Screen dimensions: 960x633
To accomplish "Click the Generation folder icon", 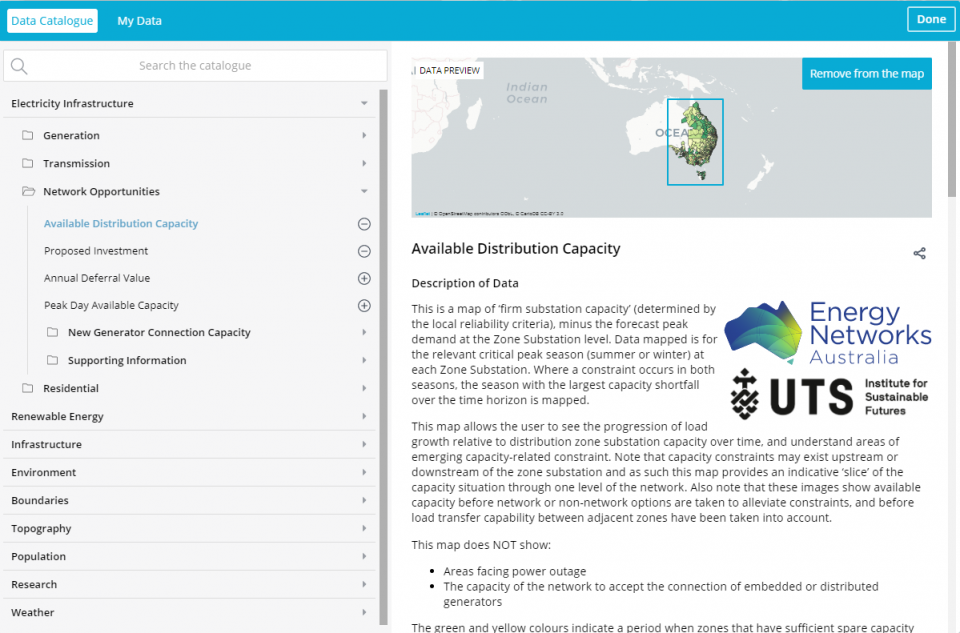I will coord(28,136).
